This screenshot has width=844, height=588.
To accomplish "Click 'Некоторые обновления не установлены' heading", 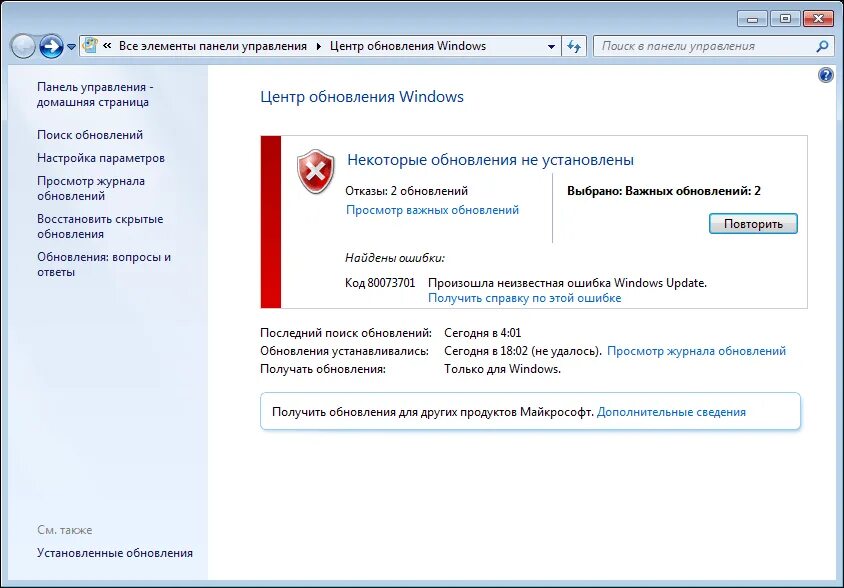I will coord(490,159).
